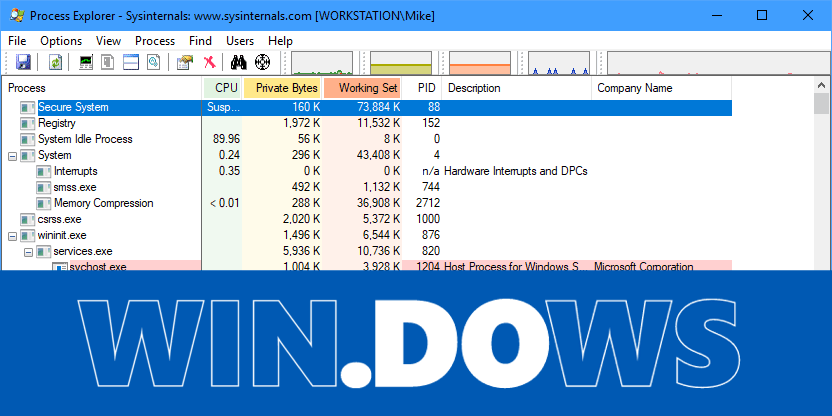832x416 pixels.
Task: Open the process Properties icon
Action: (x=185, y=63)
